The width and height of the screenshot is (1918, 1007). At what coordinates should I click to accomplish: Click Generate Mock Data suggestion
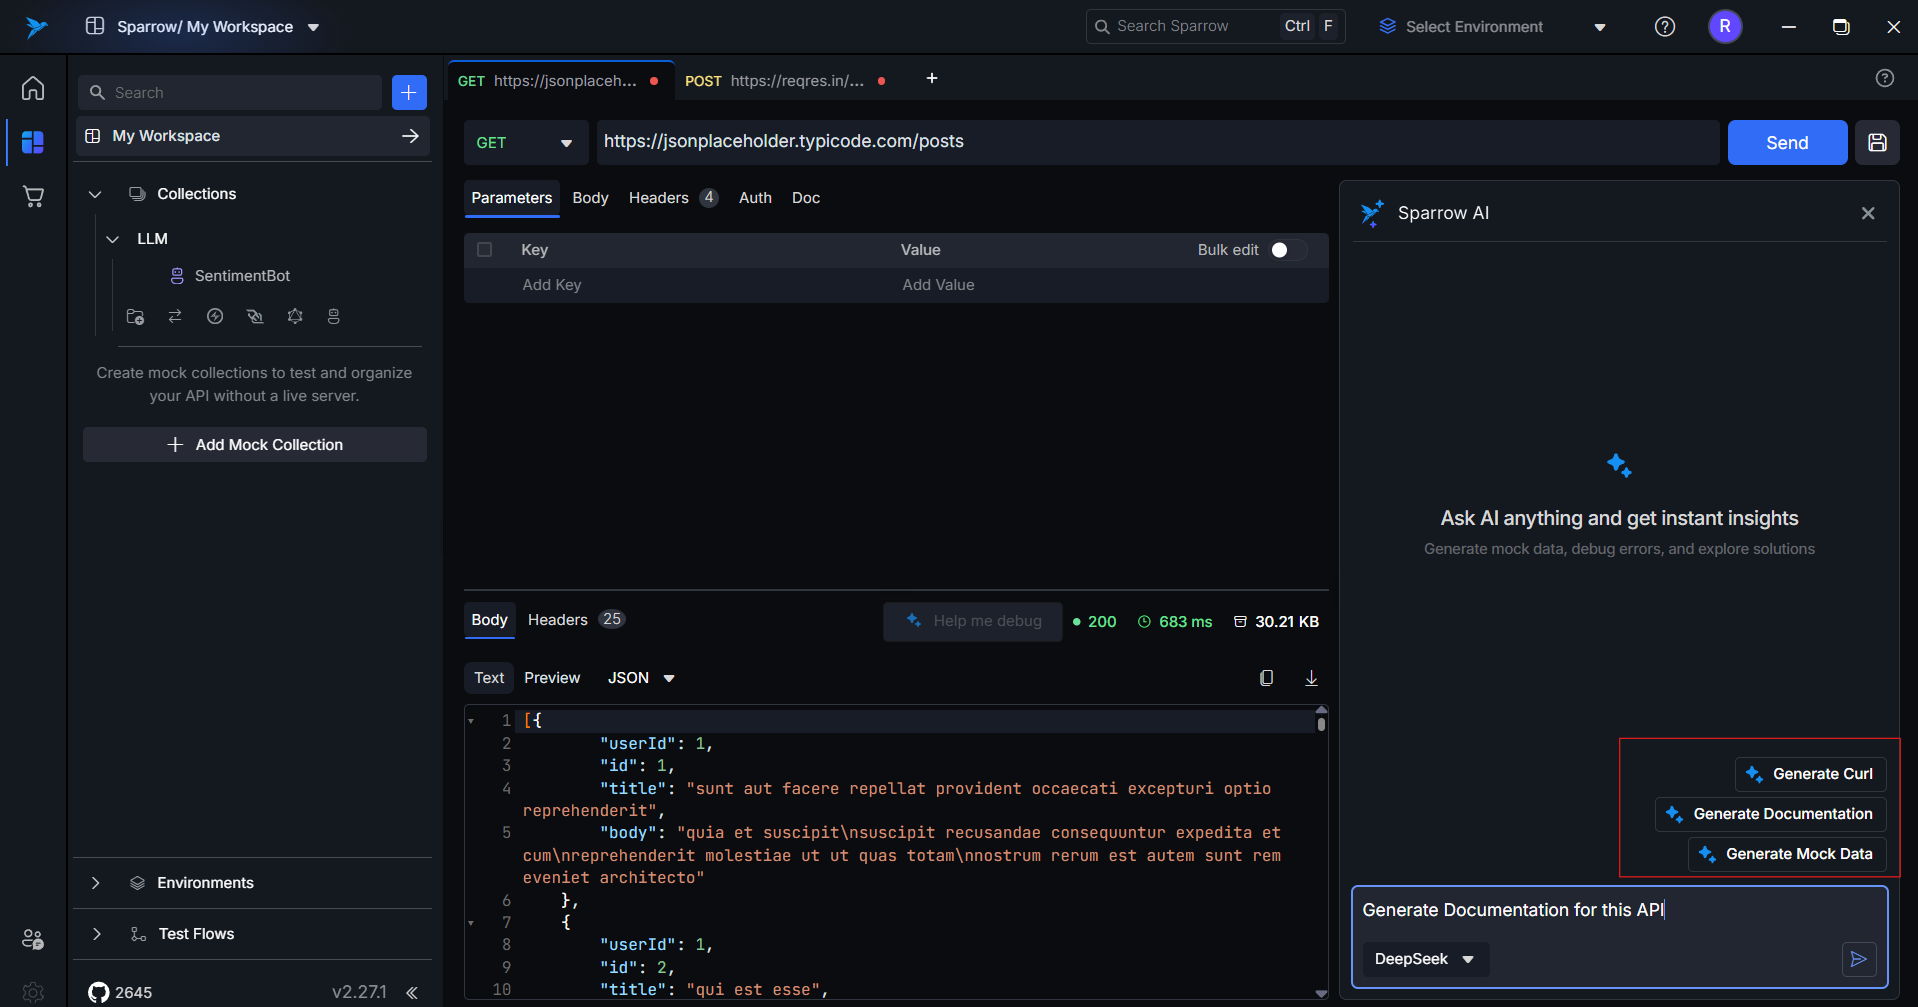1787,854
